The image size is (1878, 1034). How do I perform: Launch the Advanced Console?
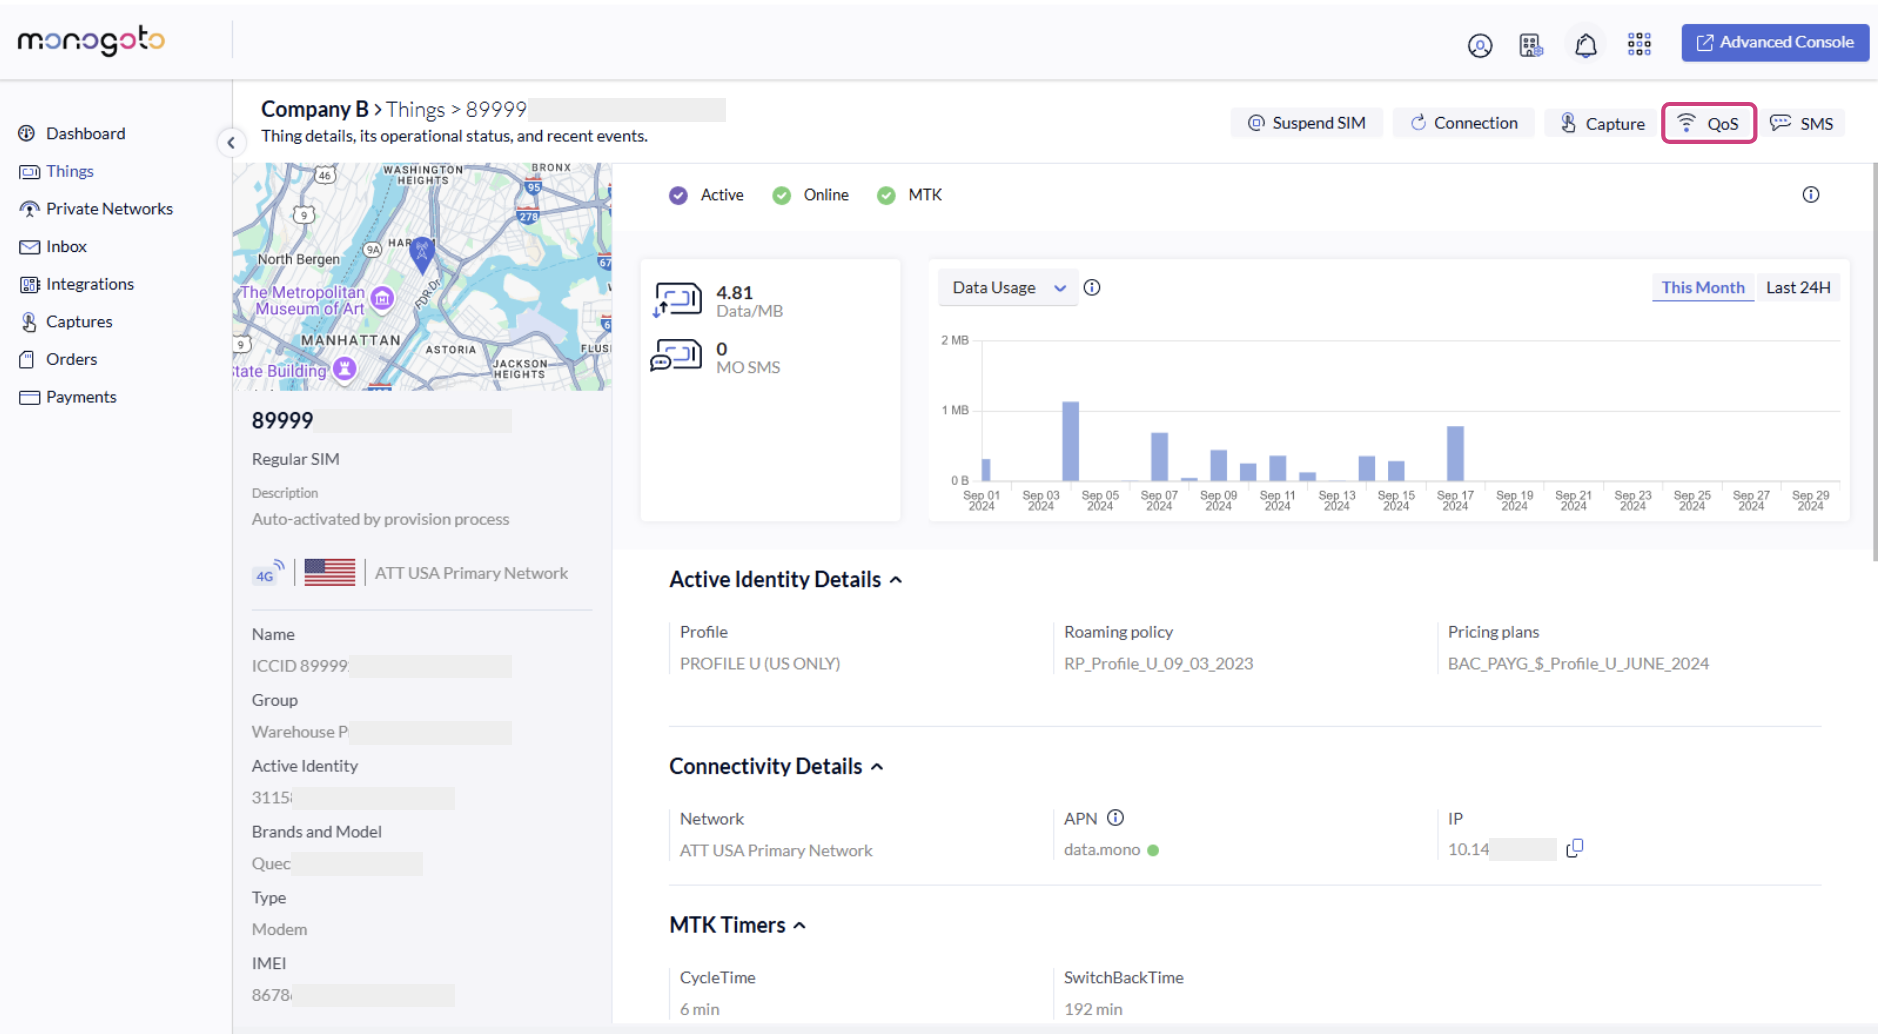click(1774, 43)
